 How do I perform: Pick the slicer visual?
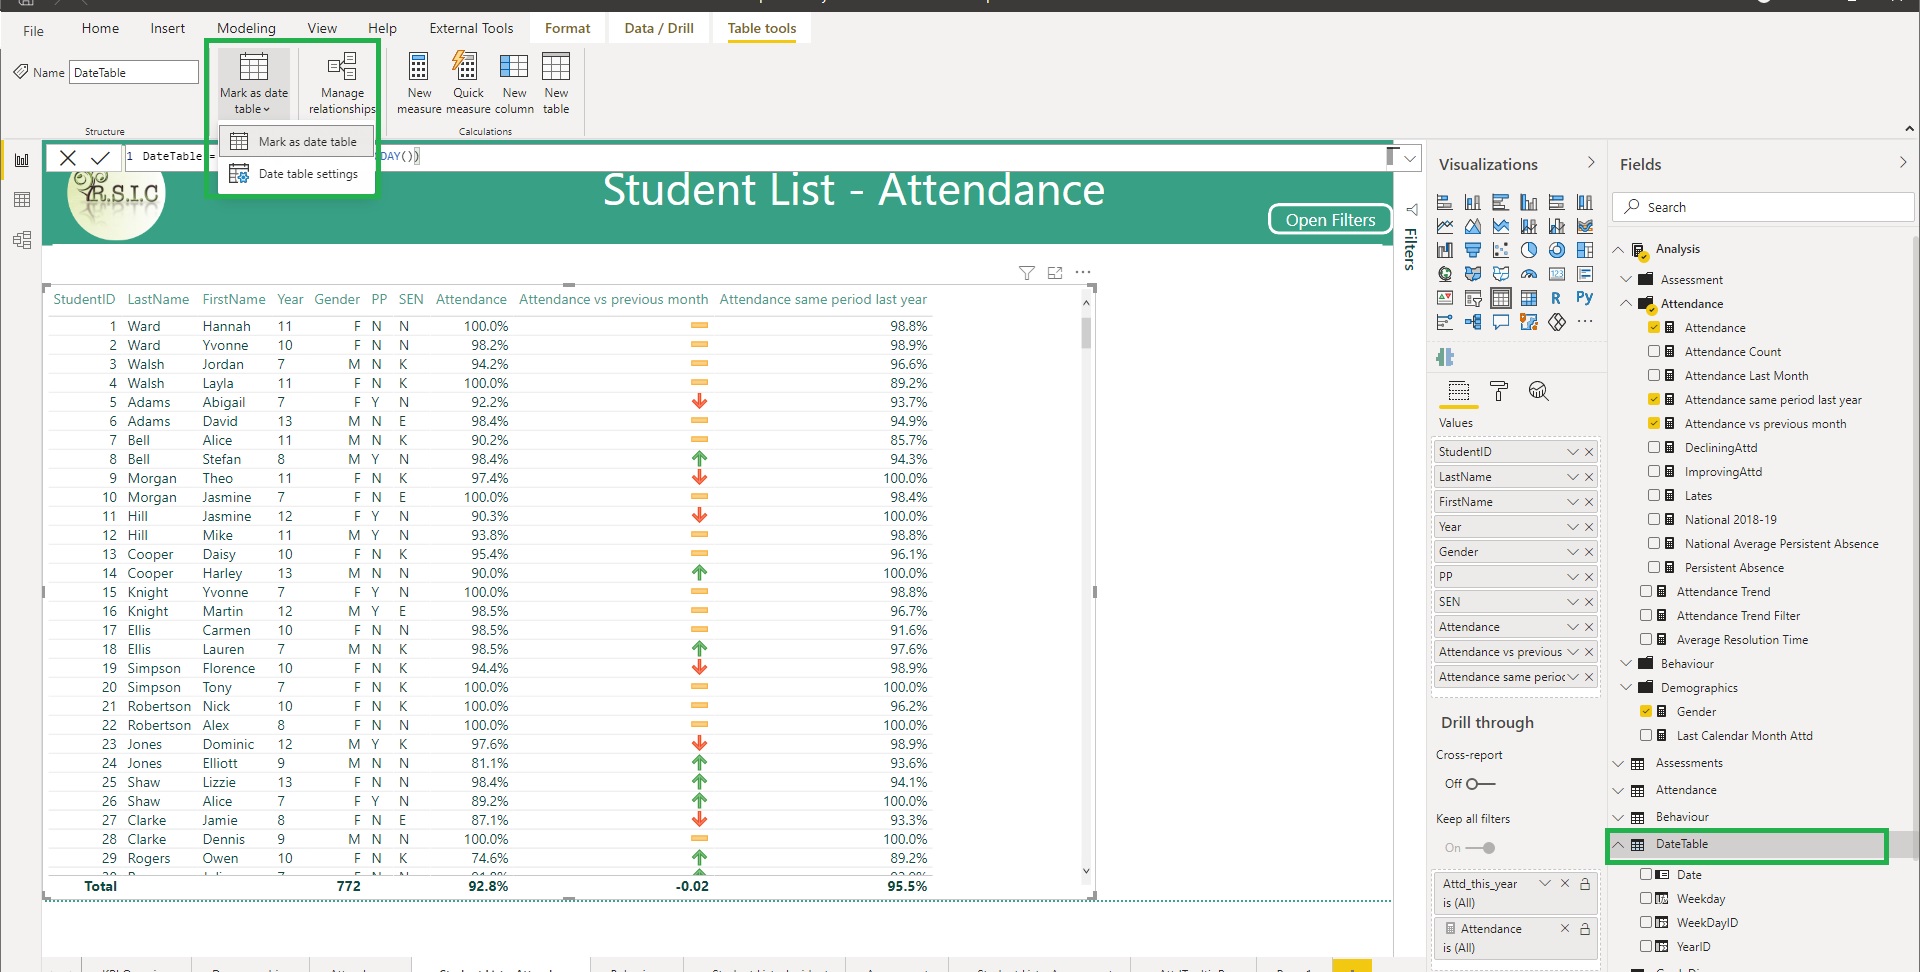(1472, 298)
